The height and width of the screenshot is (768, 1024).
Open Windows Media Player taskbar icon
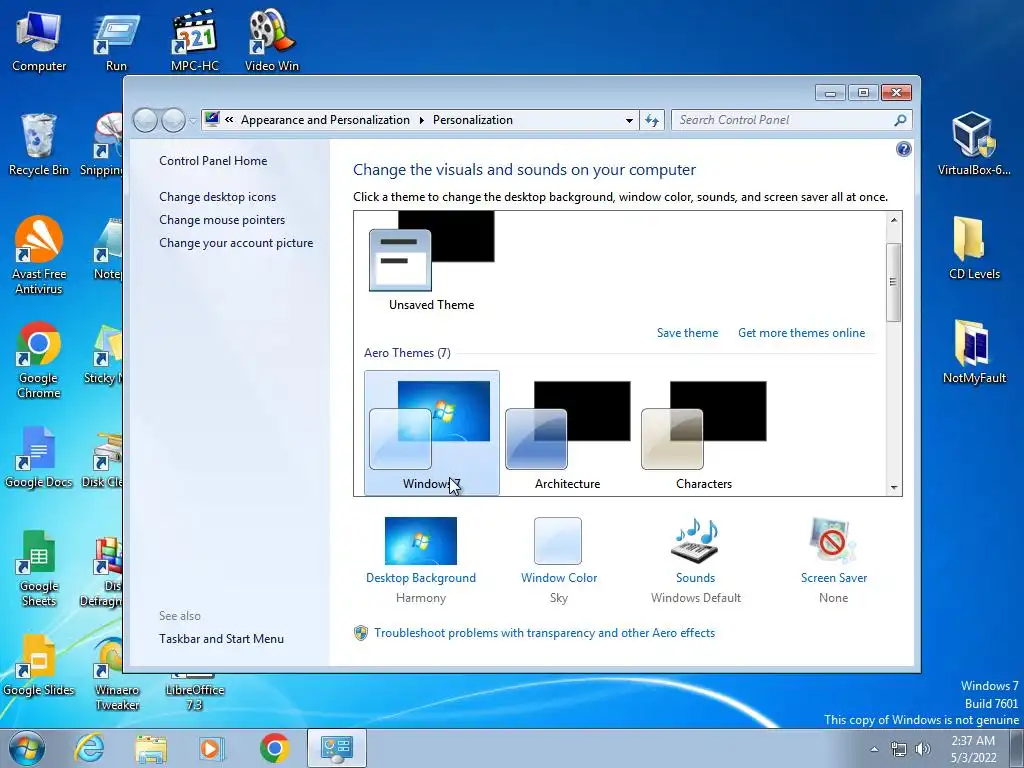[x=212, y=748]
